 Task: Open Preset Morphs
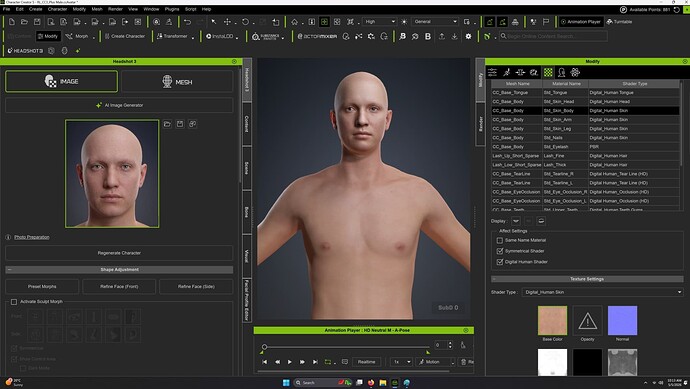click(42, 286)
